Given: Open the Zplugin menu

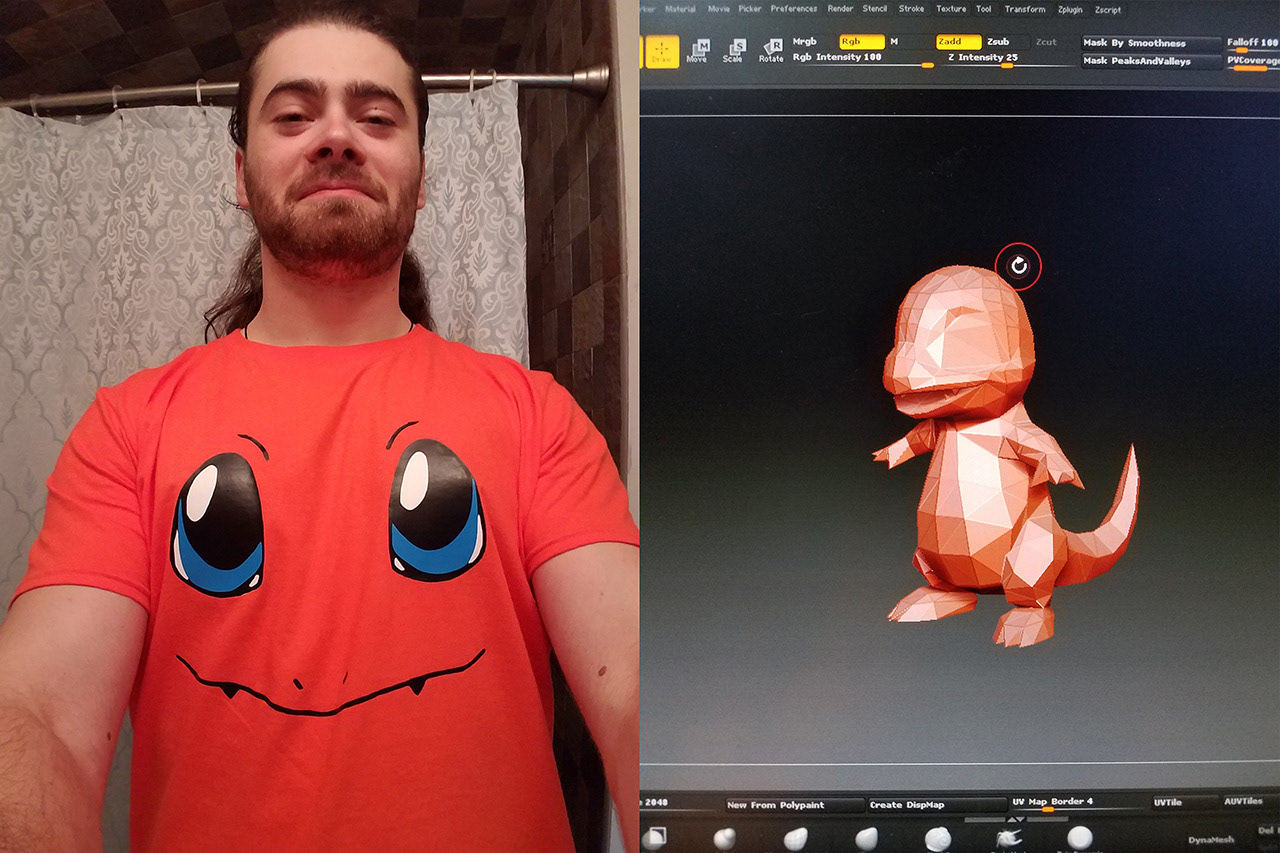Looking at the screenshot, I should coord(1070,9).
